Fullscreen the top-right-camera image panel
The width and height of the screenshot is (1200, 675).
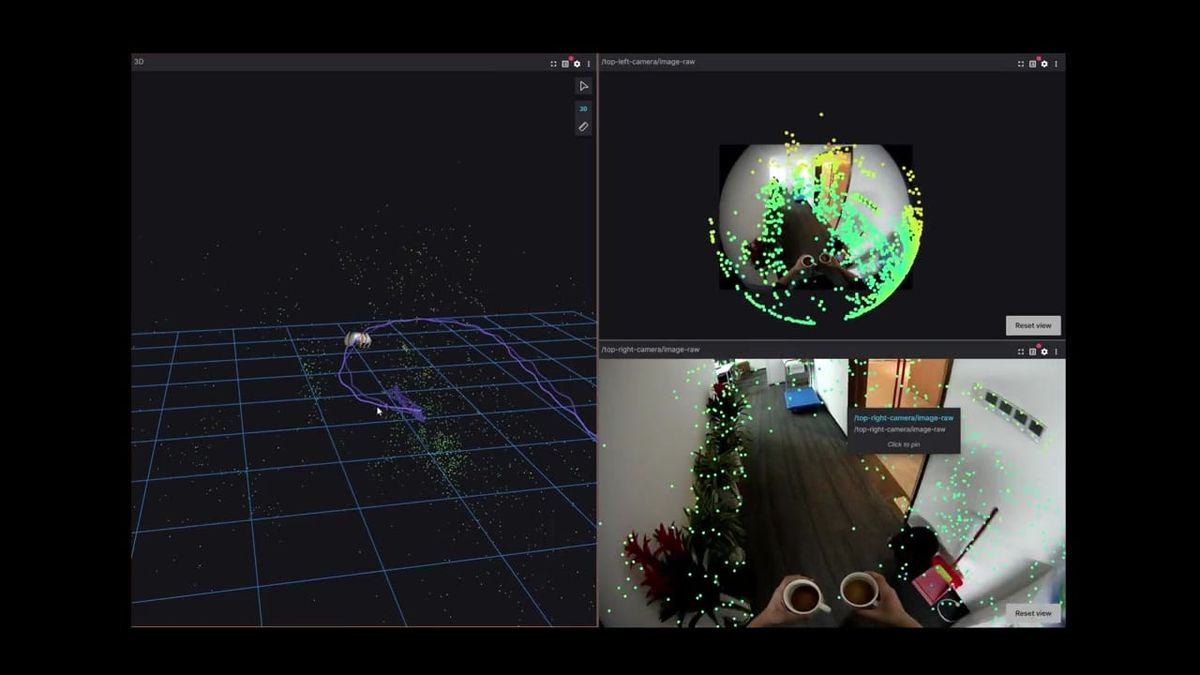(1021, 351)
